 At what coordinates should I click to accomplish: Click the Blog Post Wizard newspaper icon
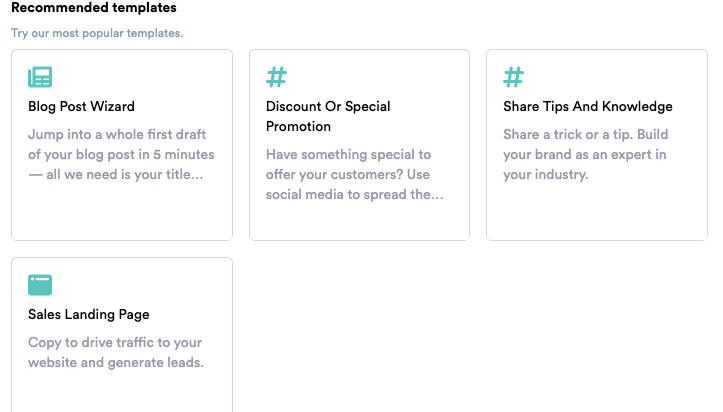click(40, 77)
